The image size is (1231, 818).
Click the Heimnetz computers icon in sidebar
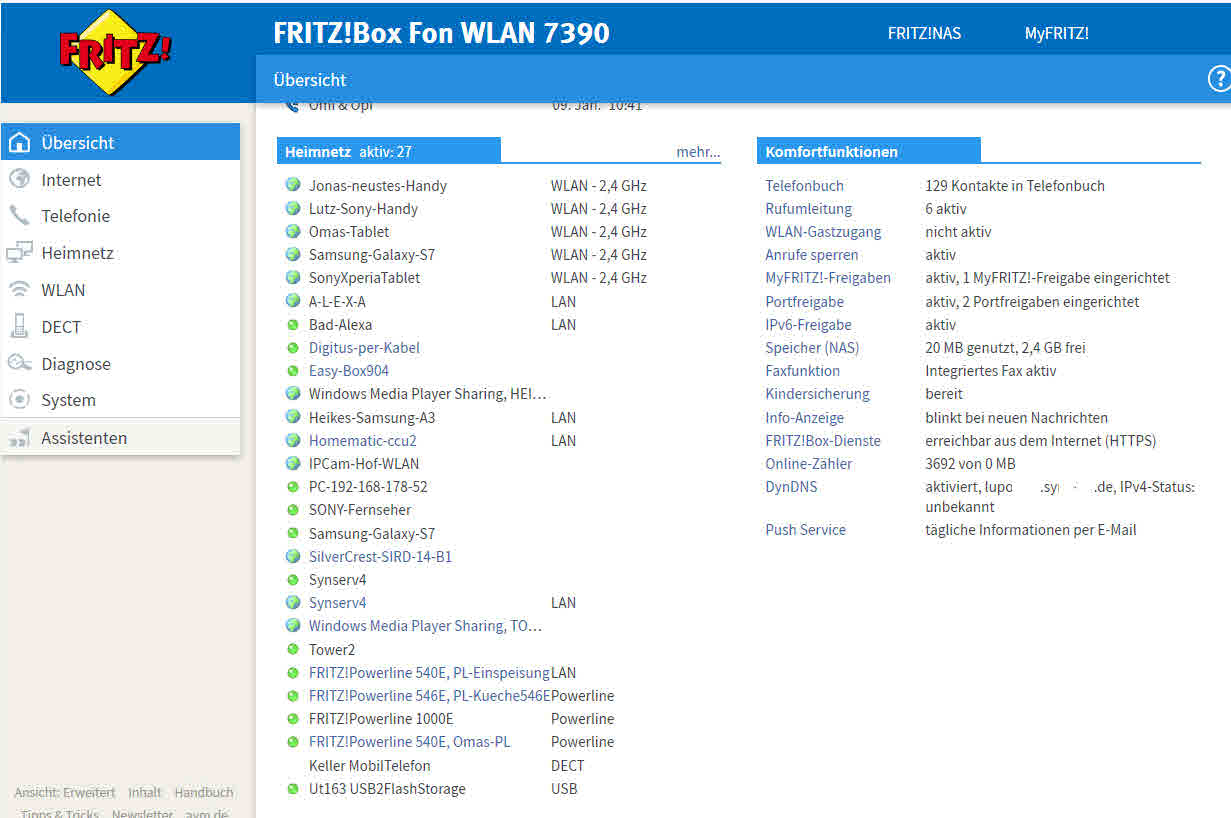click(19, 253)
